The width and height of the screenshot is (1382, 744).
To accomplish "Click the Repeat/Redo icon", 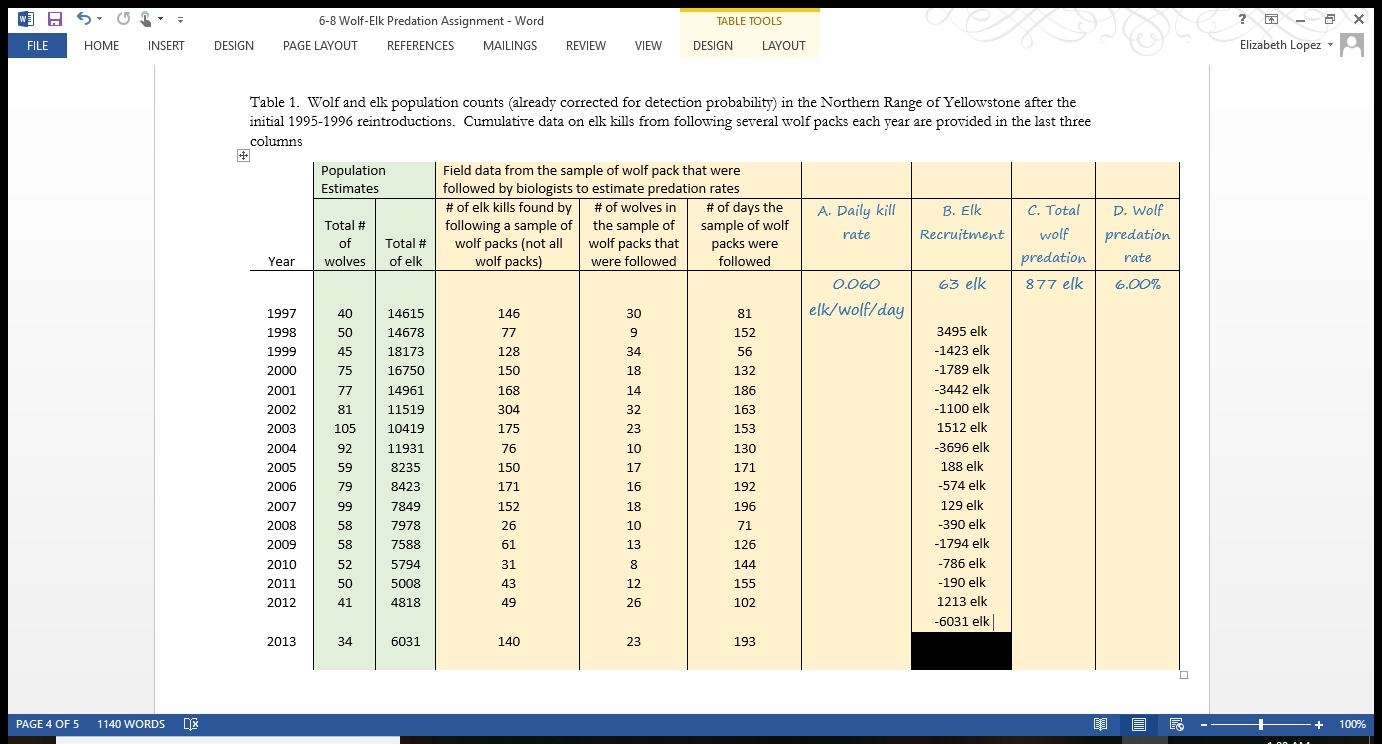I will click(122, 18).
